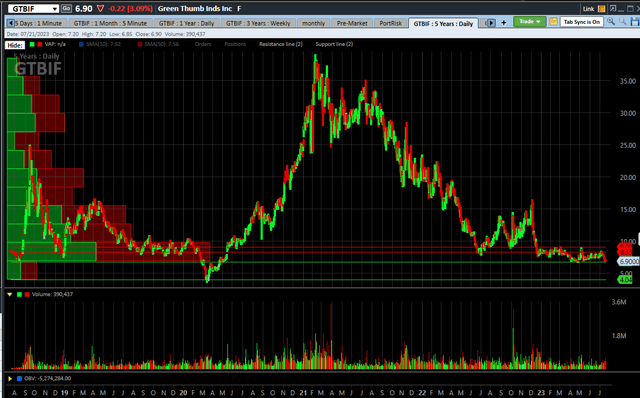Screen dimensions: 640x398
Task: Toggle VAP indicator green swatch
Action: click(32, 44)
